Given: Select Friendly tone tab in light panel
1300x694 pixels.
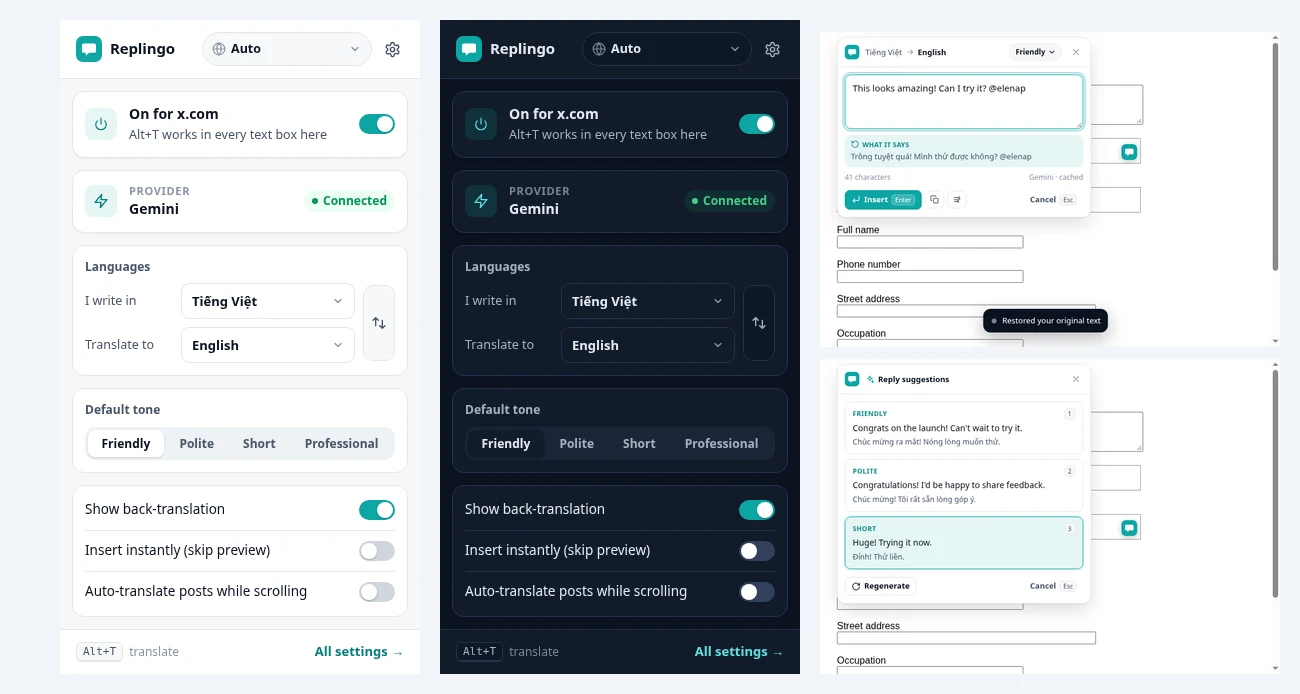Looking at the screenshot, I should [126, 444].
